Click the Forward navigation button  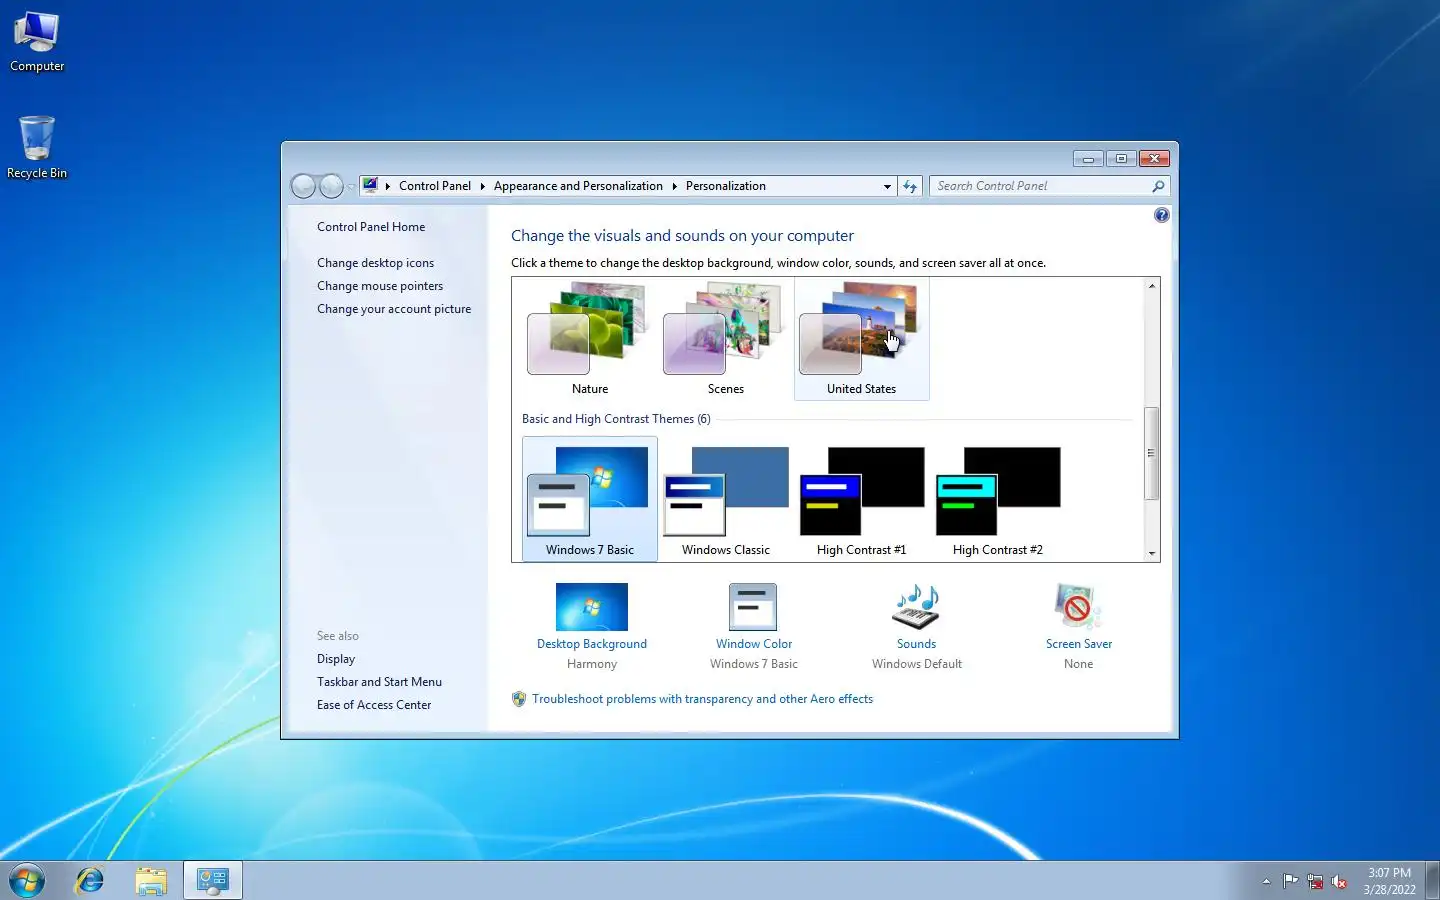(x=331, y=186)
